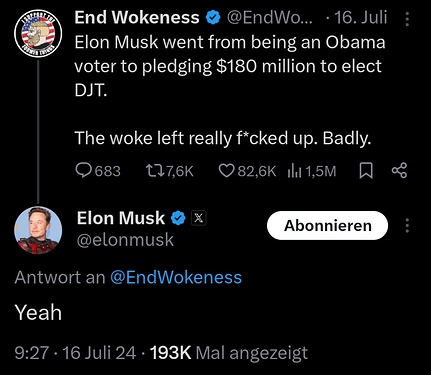View analytics bar chart icon

[295, 171]
